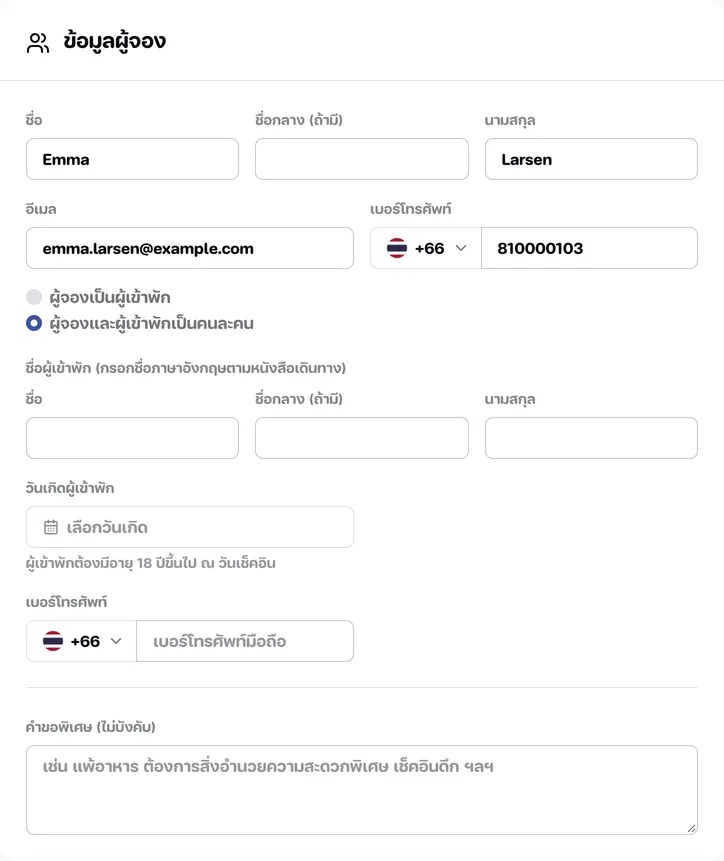Select 'ผู้จองและผู้เข้าพักเป็นคนละคน' radio option
724x861 pixels.
tap(34, 323)
